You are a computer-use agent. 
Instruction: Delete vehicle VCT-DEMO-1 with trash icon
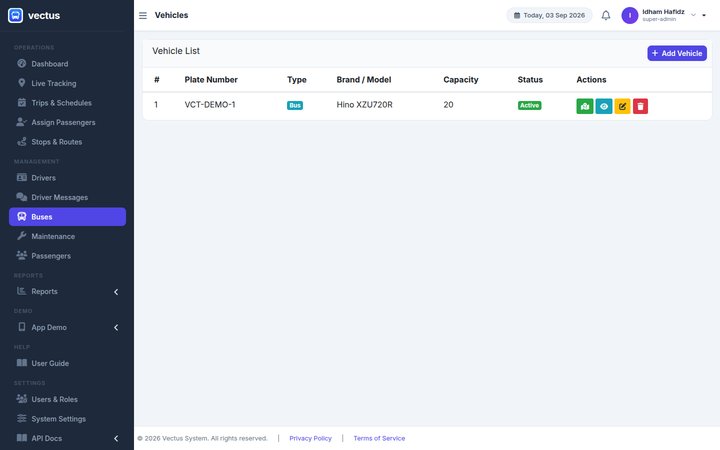coord(640,106)
